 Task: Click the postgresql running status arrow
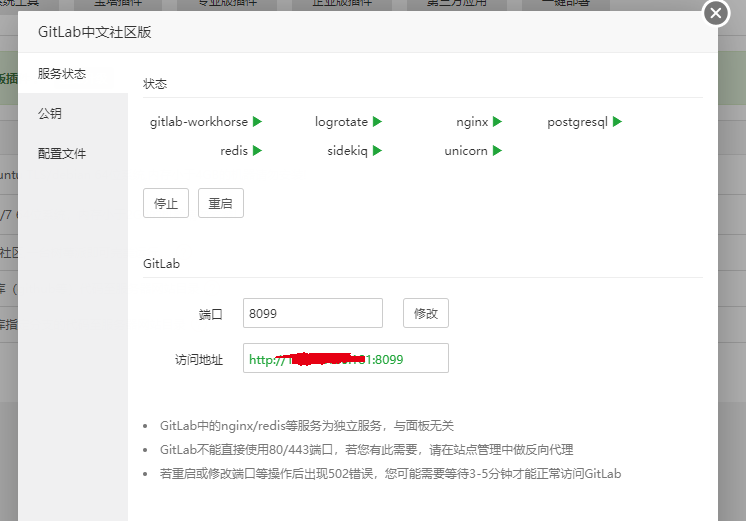(617, 122)
